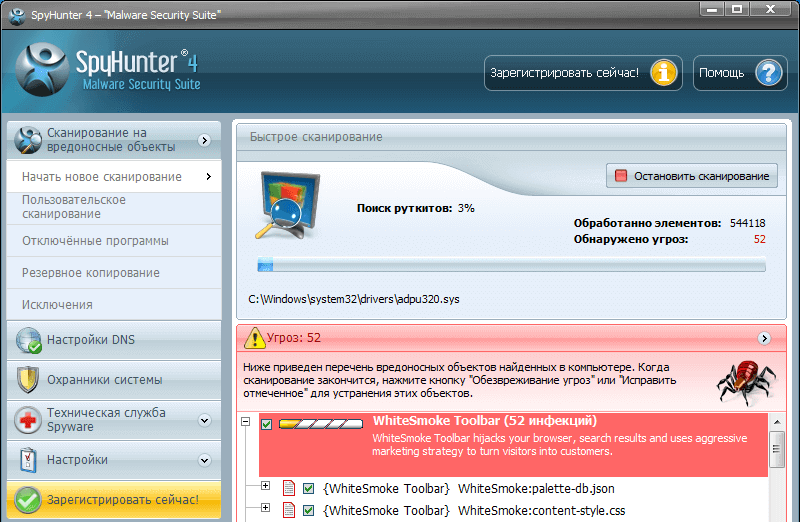Click the Охранники системы shield icon
The image size is (800, 522).
[x=28, y=380]
